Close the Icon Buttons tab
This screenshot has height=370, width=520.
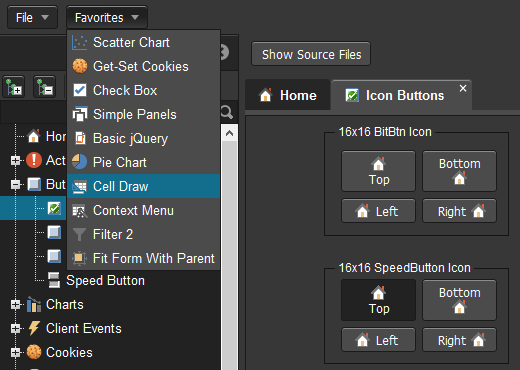[x=463, y=89]
